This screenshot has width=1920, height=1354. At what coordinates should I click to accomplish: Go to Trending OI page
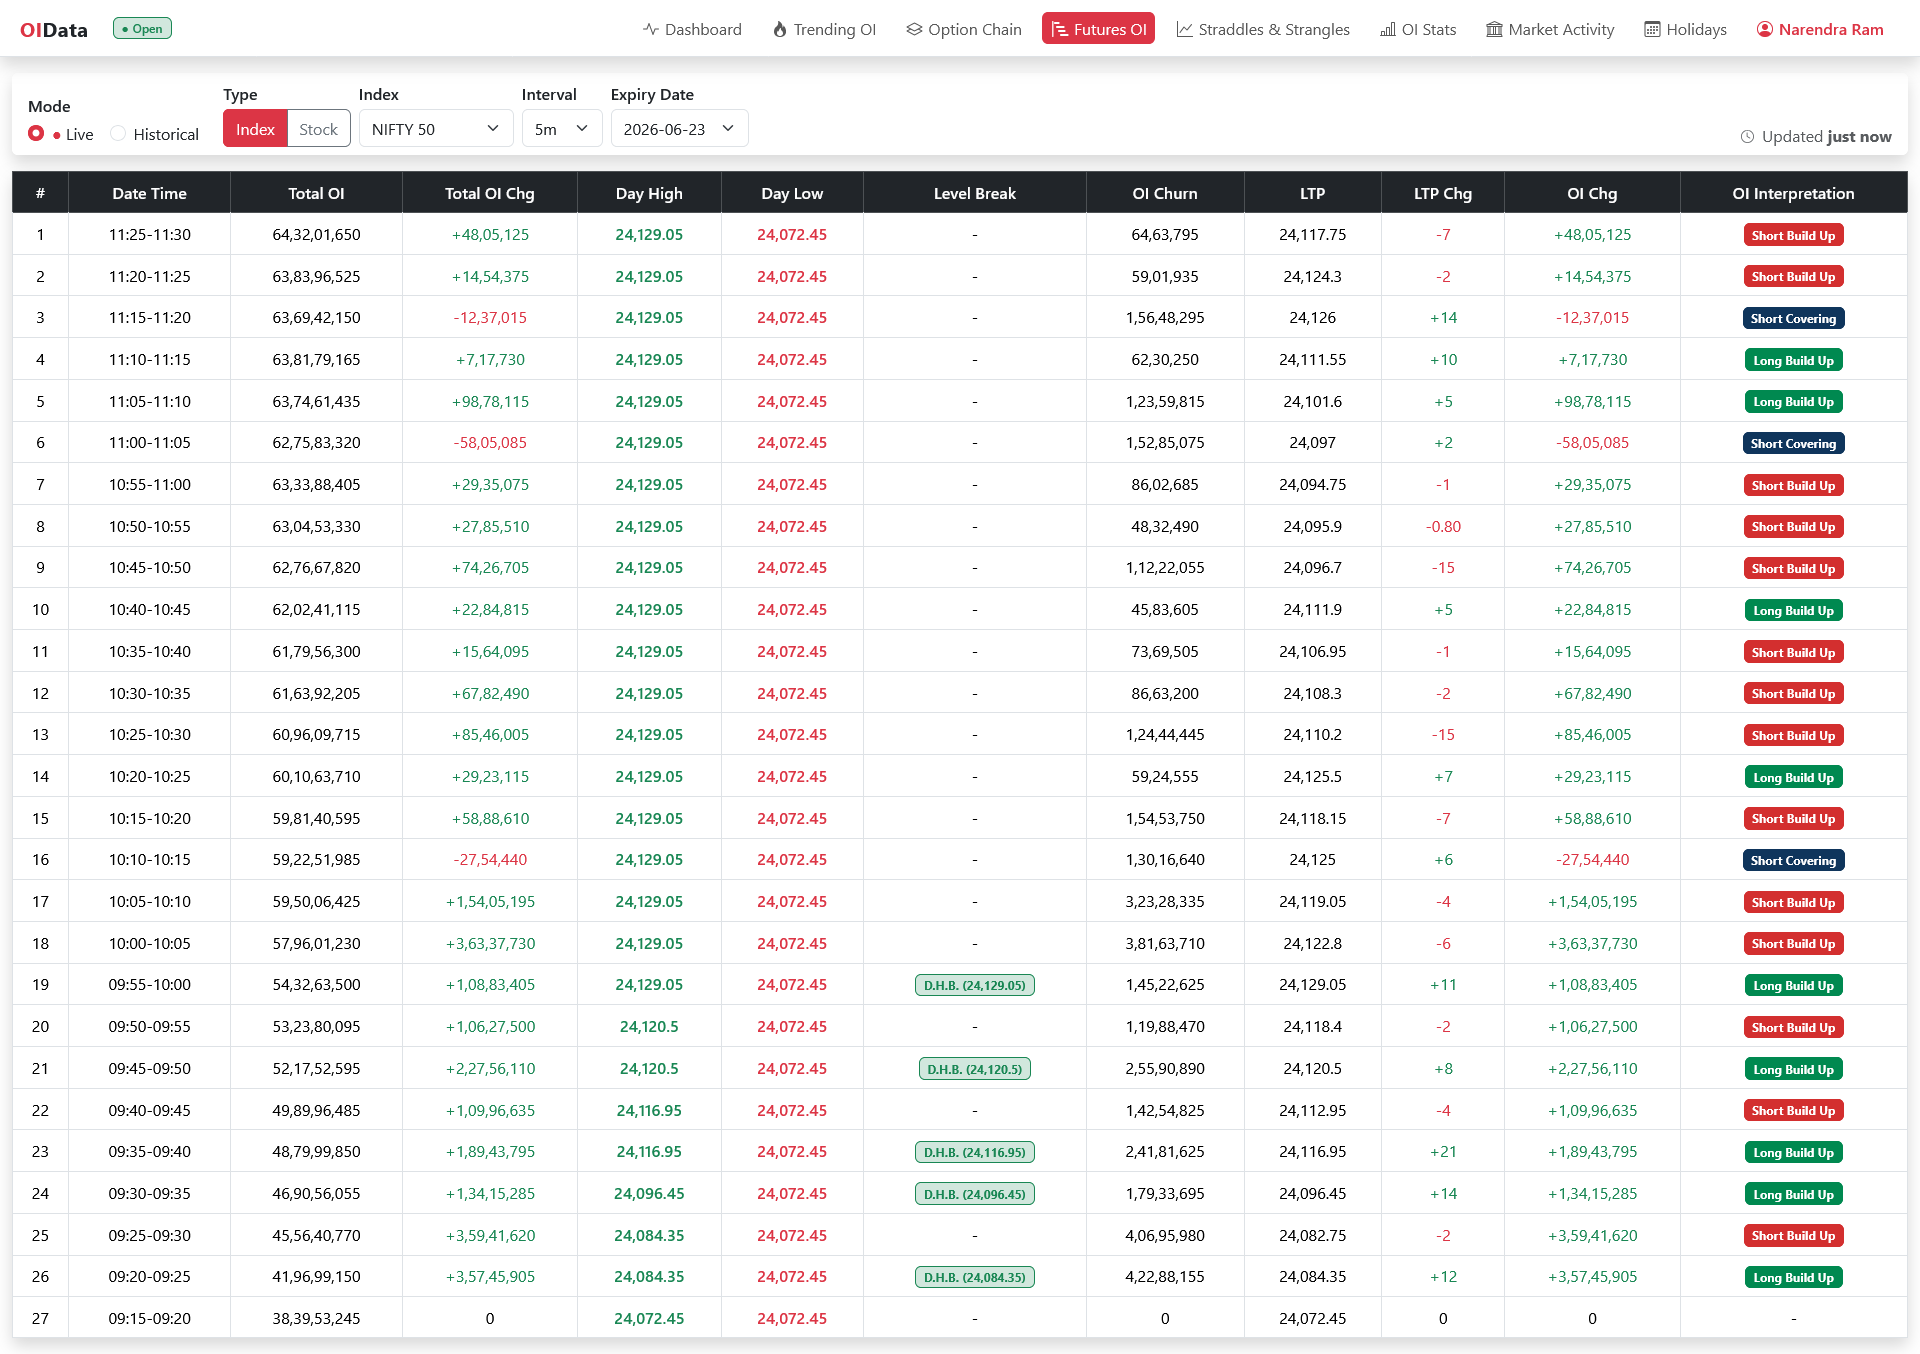(825, 29)
